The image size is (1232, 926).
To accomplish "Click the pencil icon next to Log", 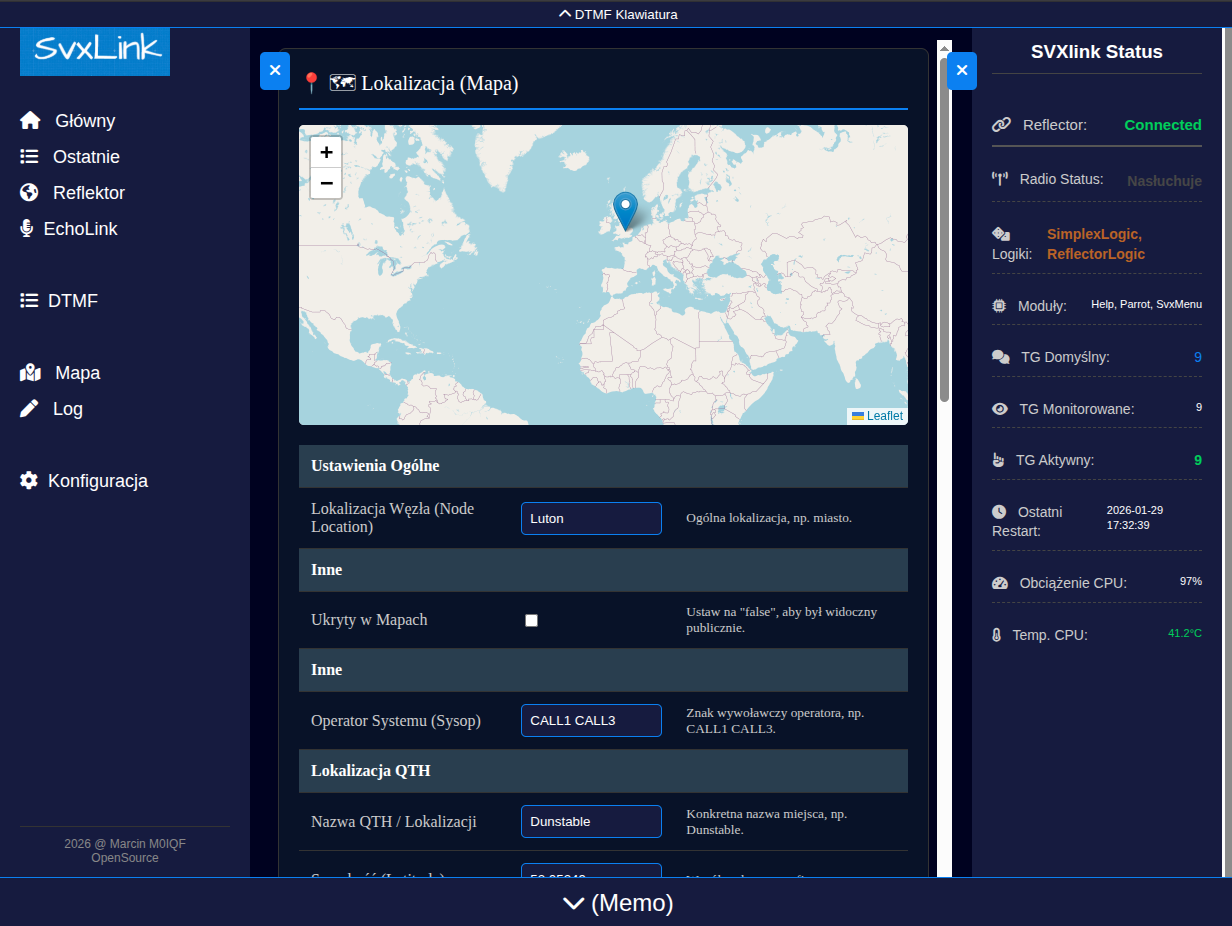I will click(x=30, y=409).
